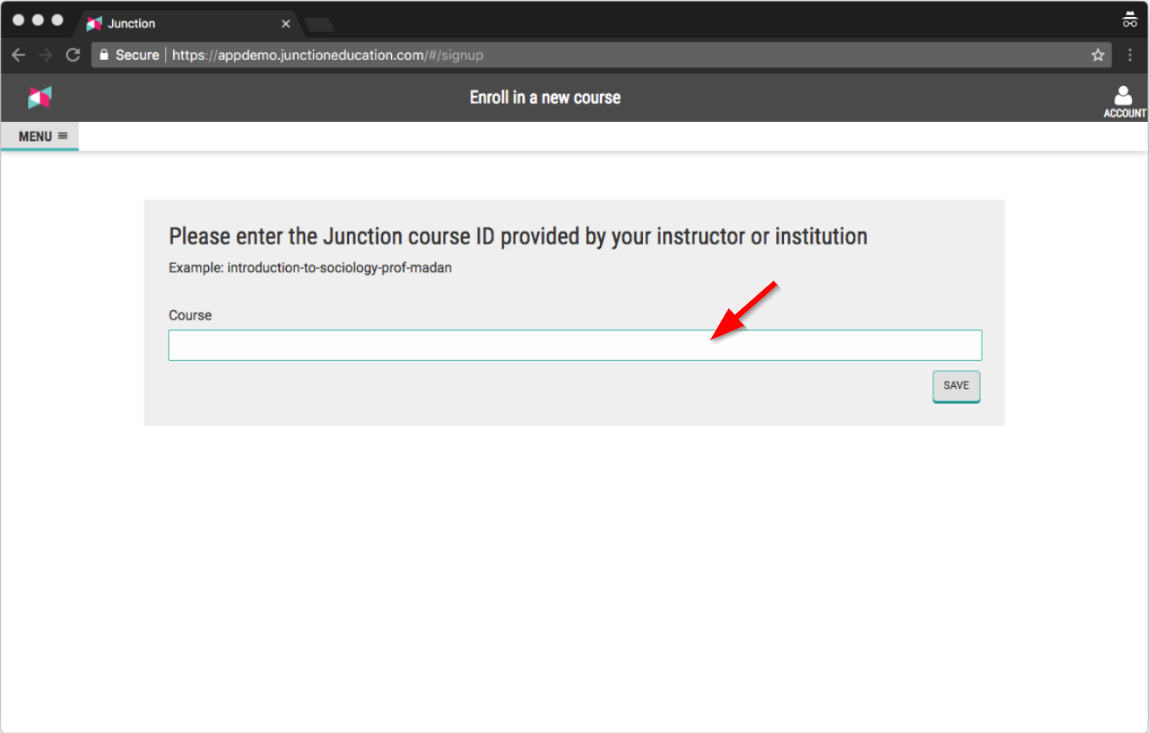
Task: Click the URL address bar
Action: 601,55
